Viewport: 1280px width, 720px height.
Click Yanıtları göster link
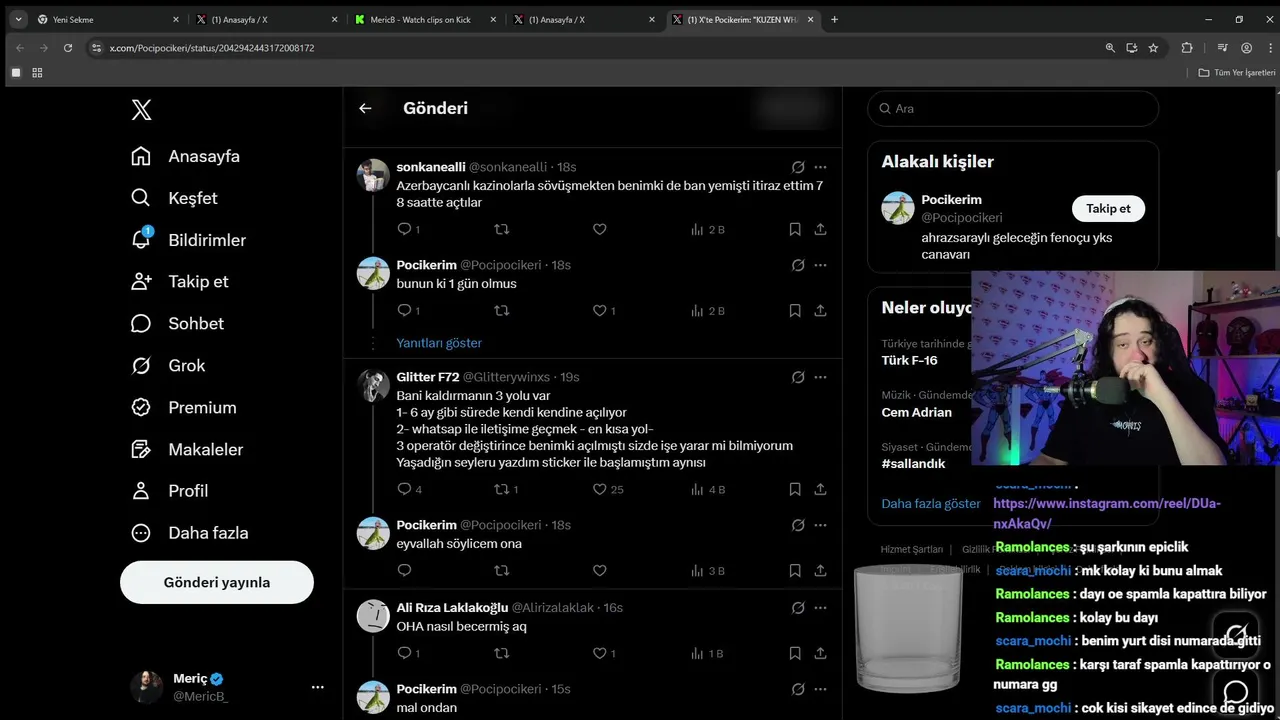point(439,343)
